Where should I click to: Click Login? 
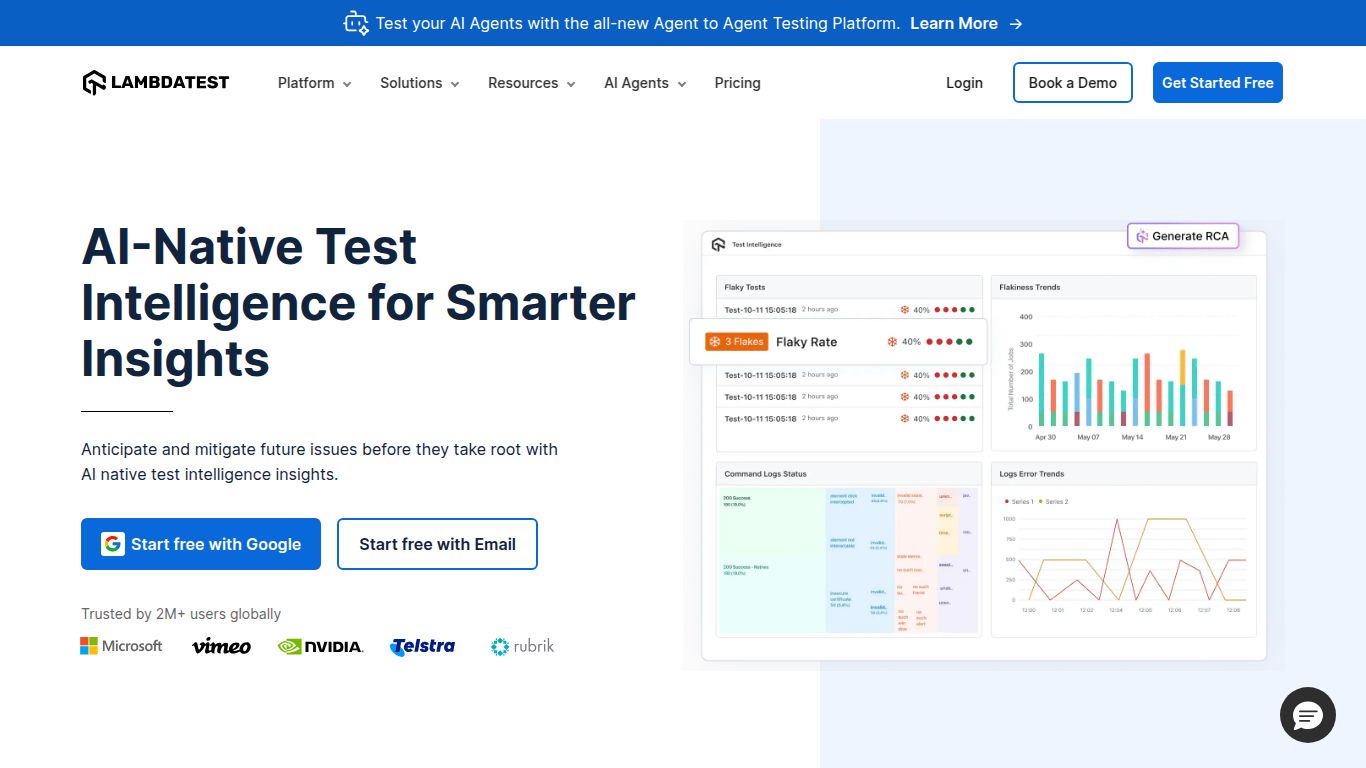[x=963, y=83]
